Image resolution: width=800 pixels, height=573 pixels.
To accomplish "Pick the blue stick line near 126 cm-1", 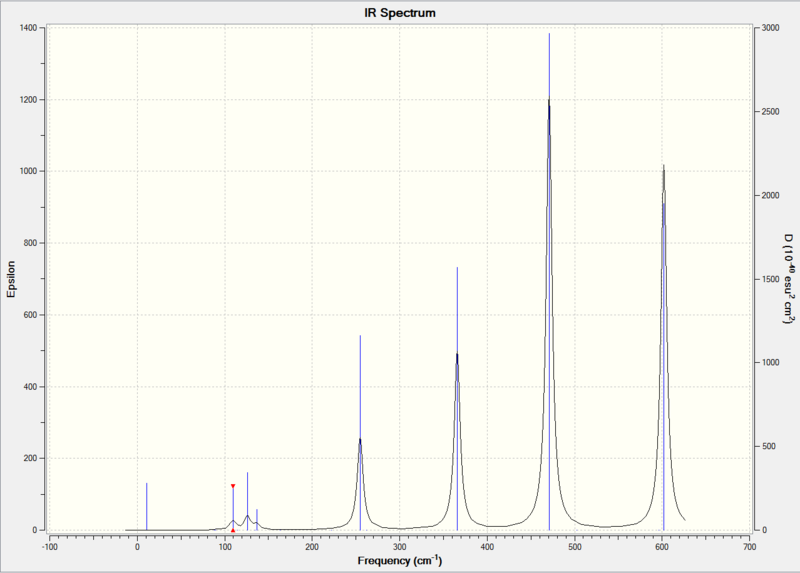I will (247, 501).
